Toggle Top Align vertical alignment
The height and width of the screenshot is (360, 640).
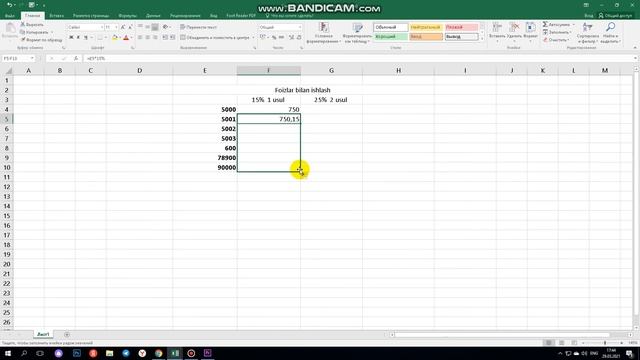point(140,27)
